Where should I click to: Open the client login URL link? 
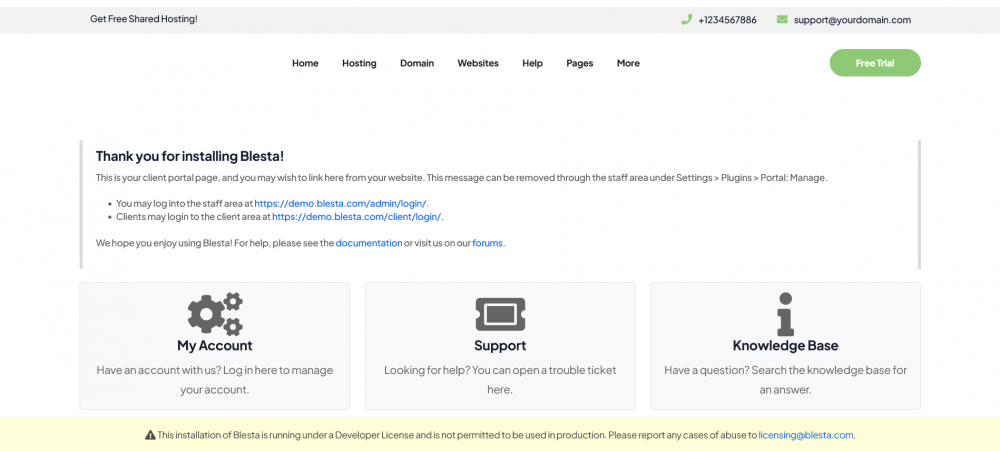point(357,217)
